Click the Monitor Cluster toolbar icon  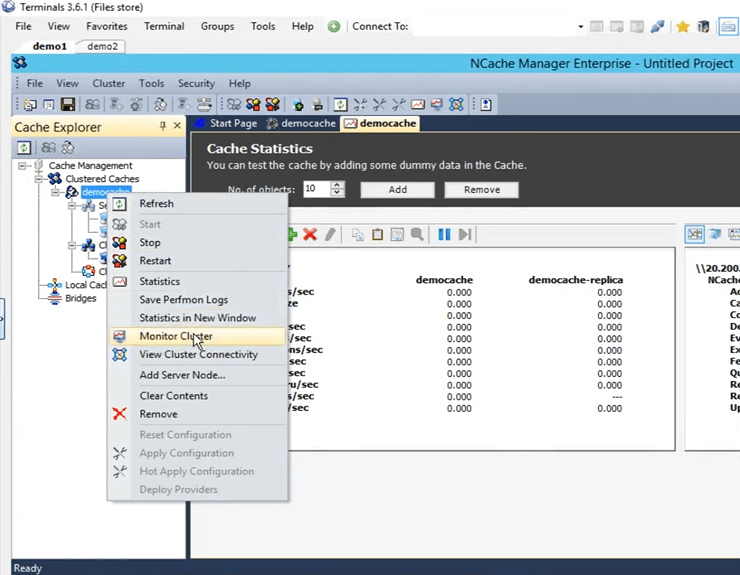pos(437,104)
